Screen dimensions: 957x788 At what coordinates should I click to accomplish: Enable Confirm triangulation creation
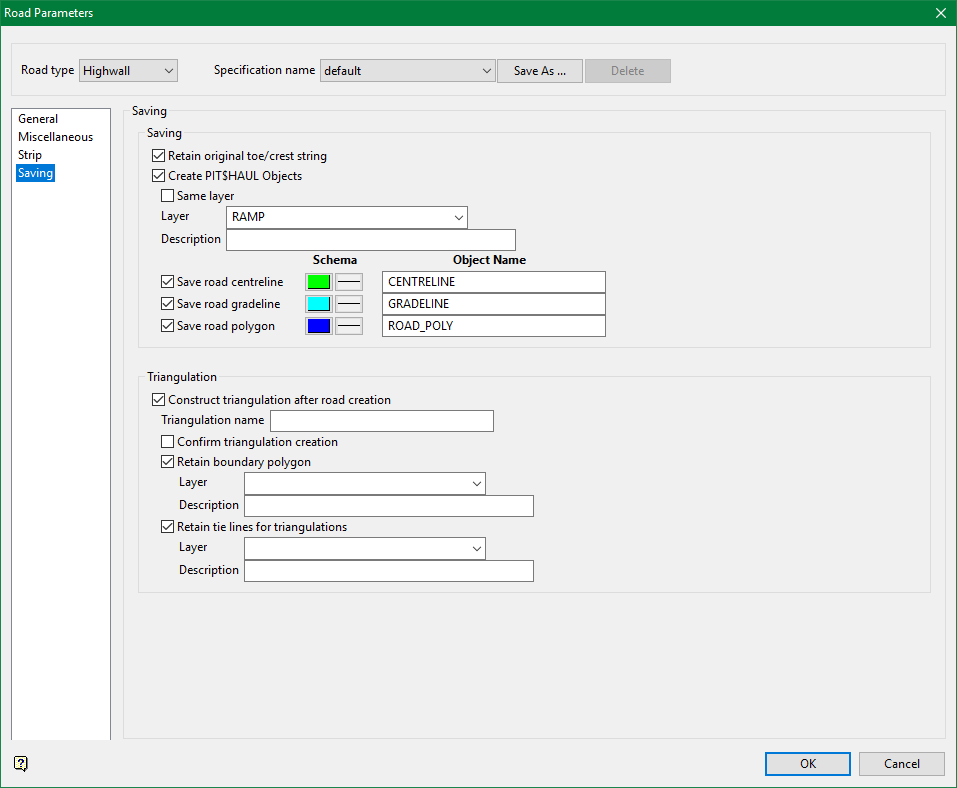tap(168, 442)
